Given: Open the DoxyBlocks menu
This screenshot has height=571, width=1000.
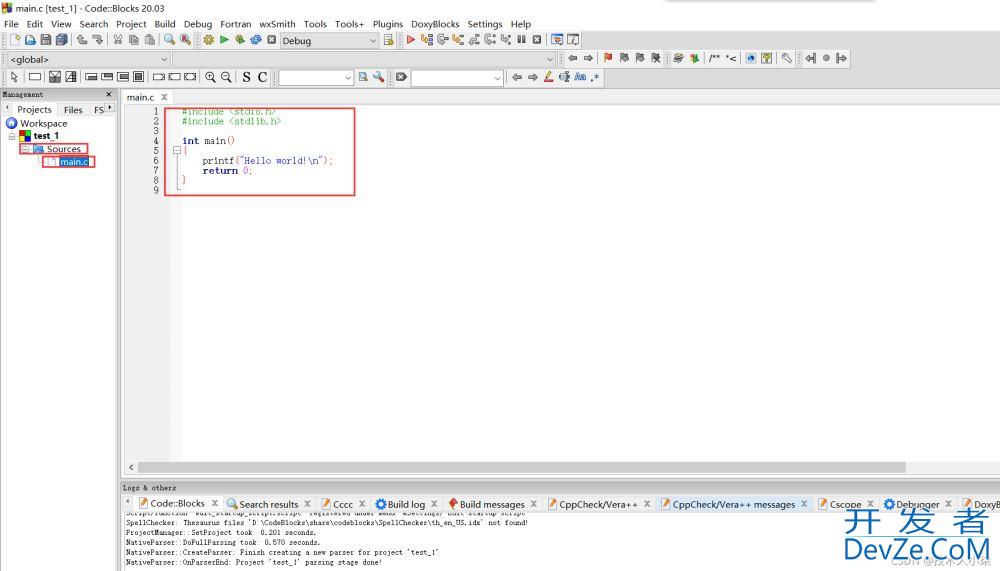Looking at the screenshot, I should click(x=435, y=24).
